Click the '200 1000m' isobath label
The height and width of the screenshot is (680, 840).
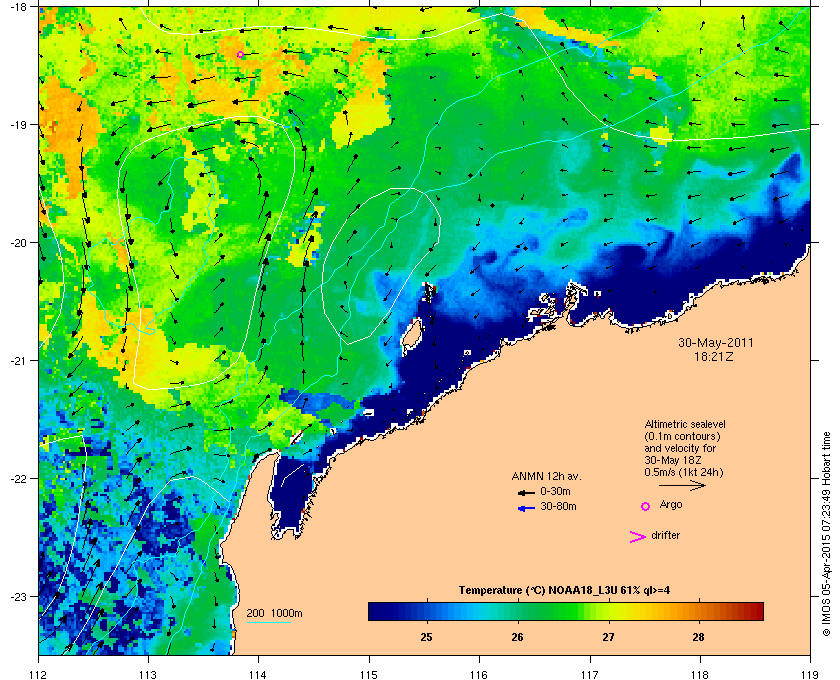[274, 613]
